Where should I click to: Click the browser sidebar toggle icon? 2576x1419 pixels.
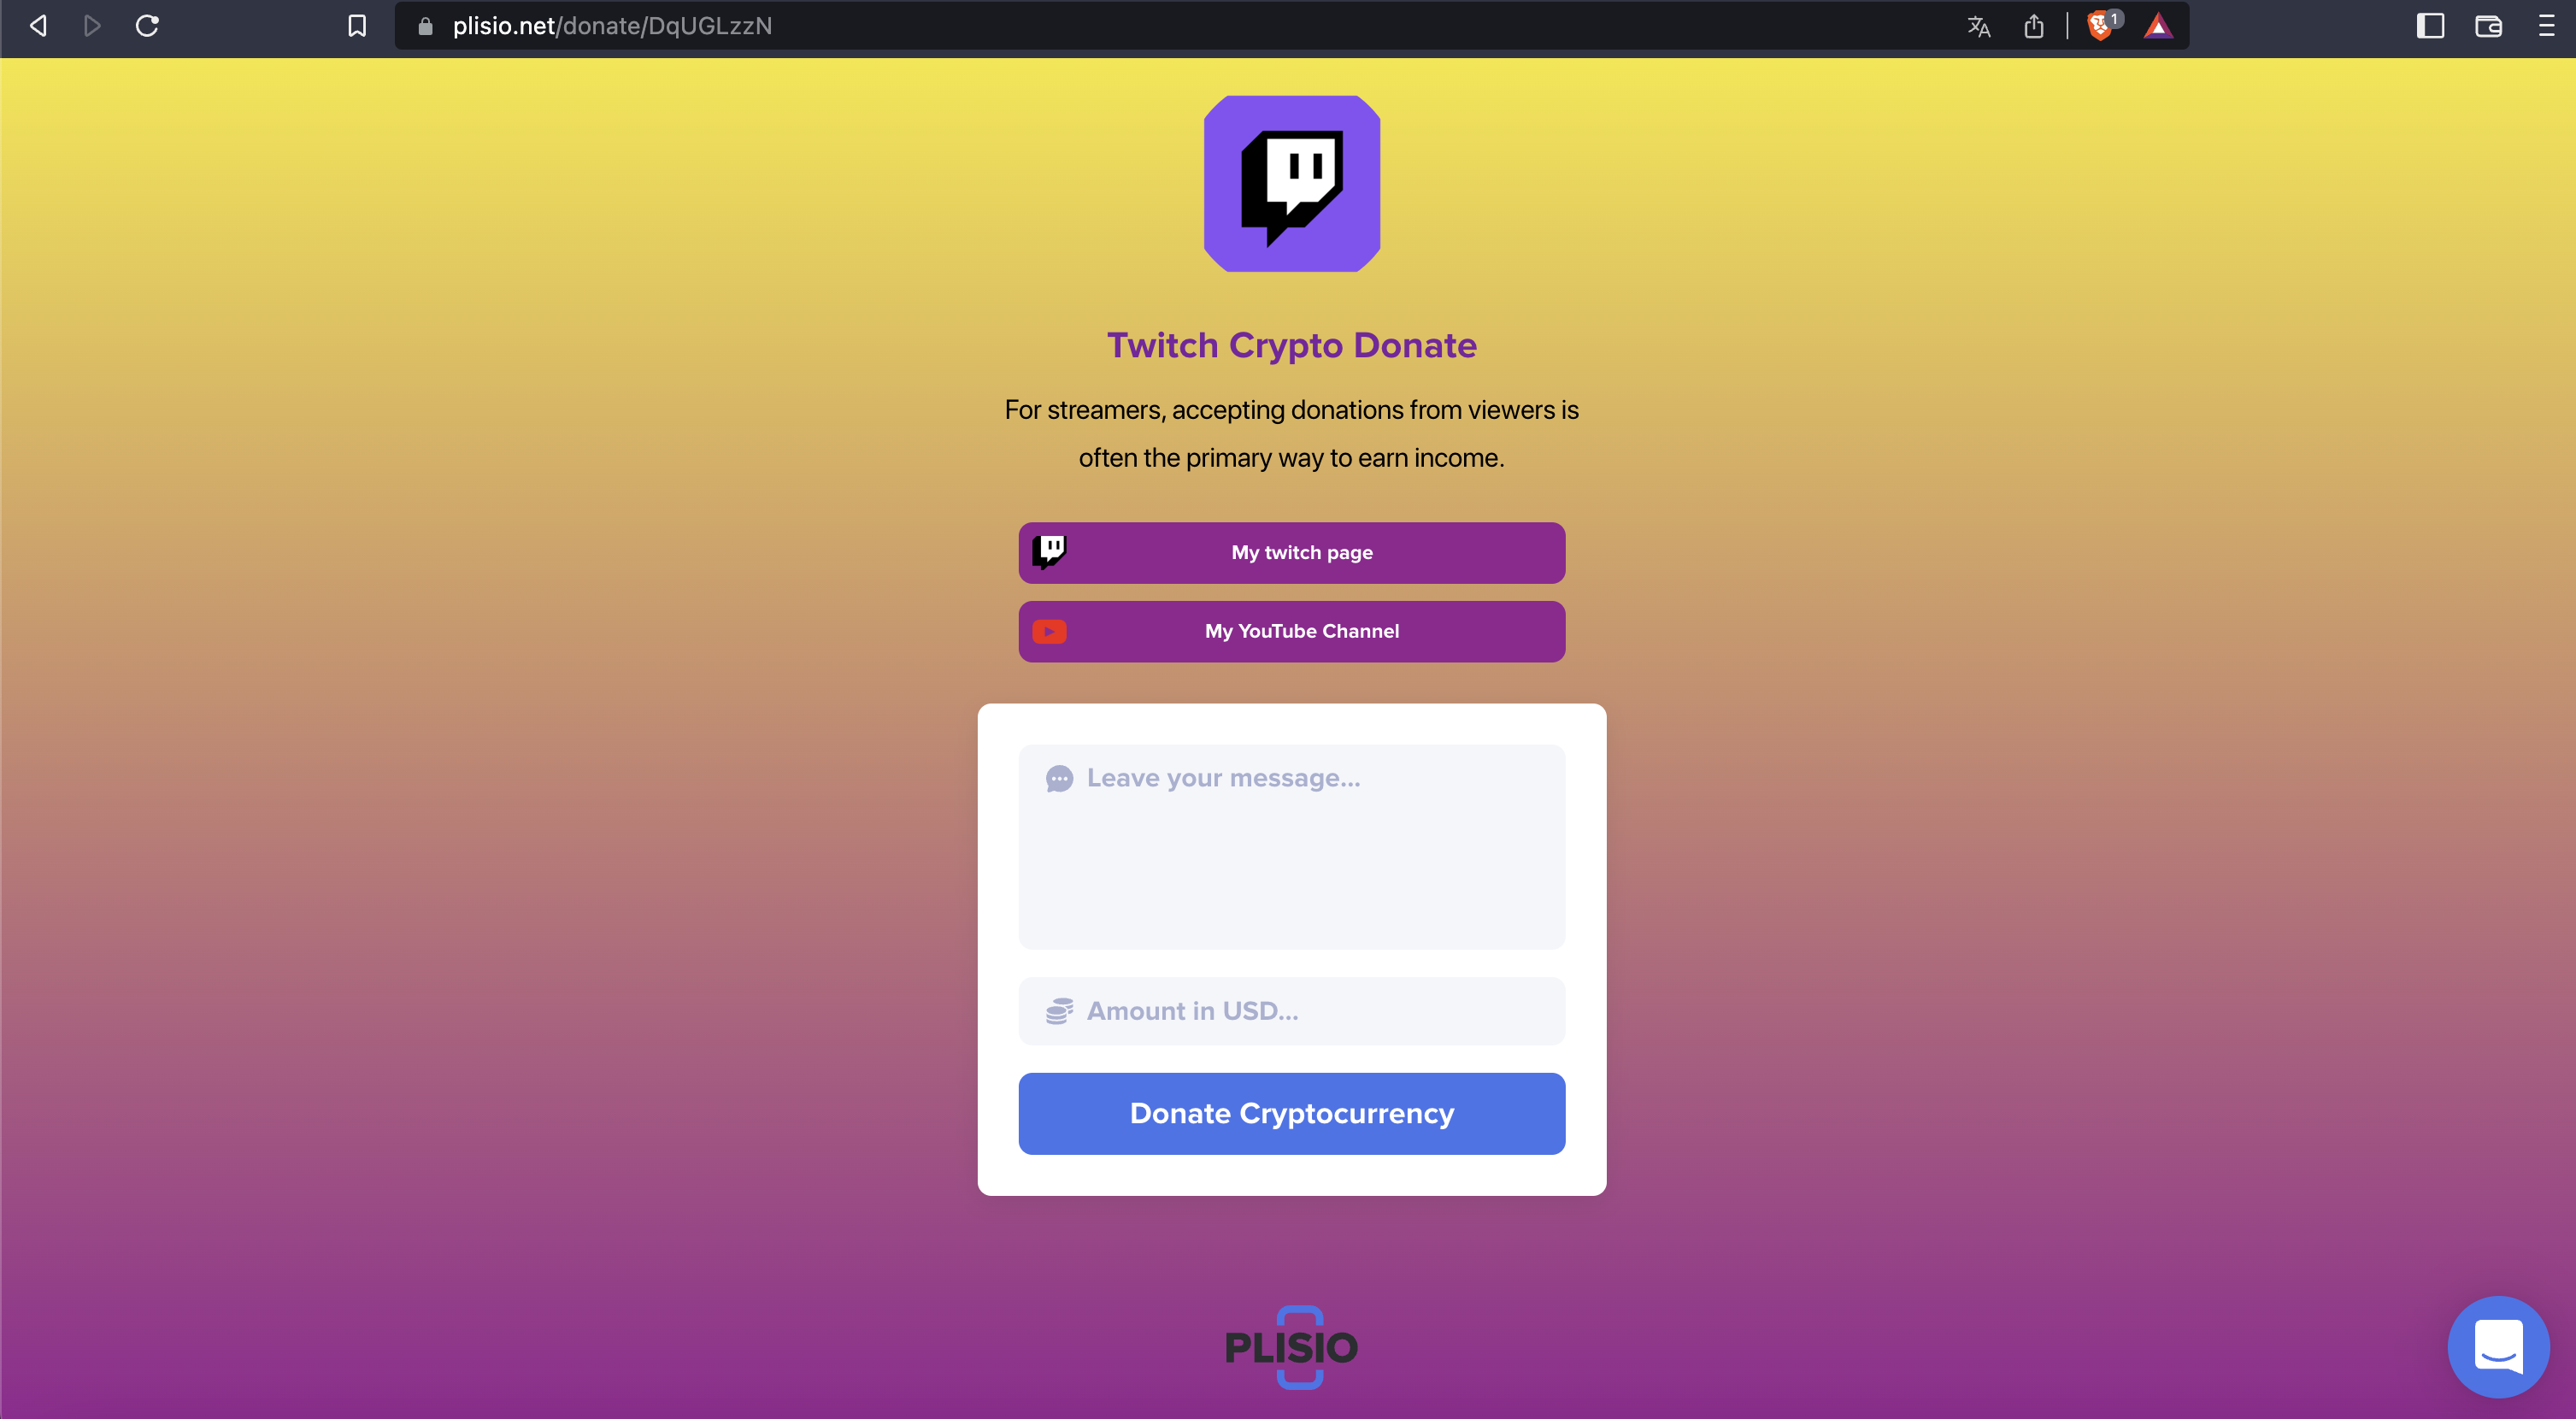(x=2431, y=25)
